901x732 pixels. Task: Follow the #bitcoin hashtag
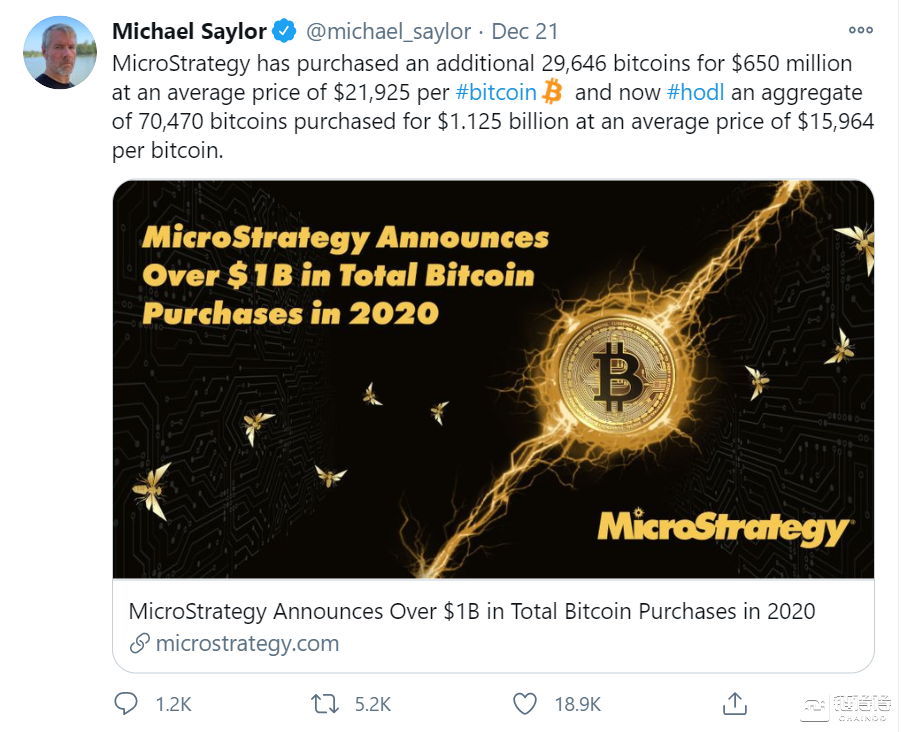tap(496, 93)
